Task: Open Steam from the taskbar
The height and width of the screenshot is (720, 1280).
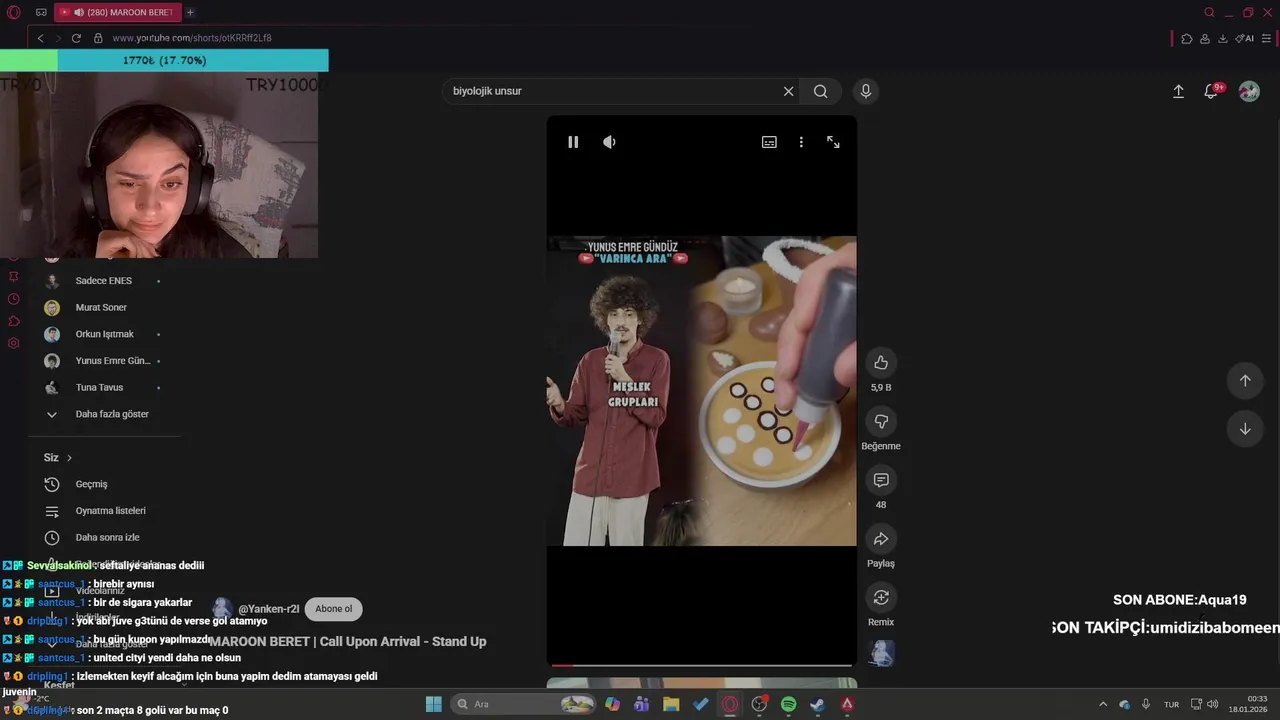Action: tap(817, 704)
